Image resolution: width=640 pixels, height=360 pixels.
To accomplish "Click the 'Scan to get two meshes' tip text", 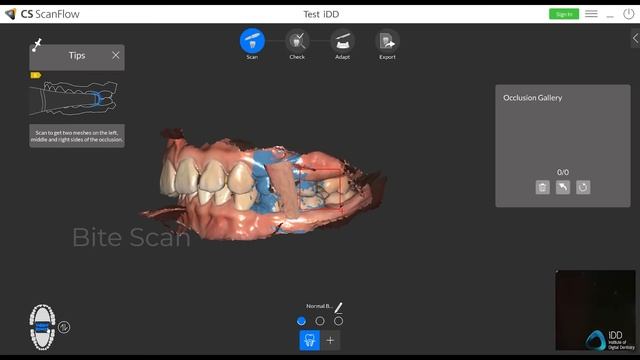I will pyautogui.click(x=77, y=136).
